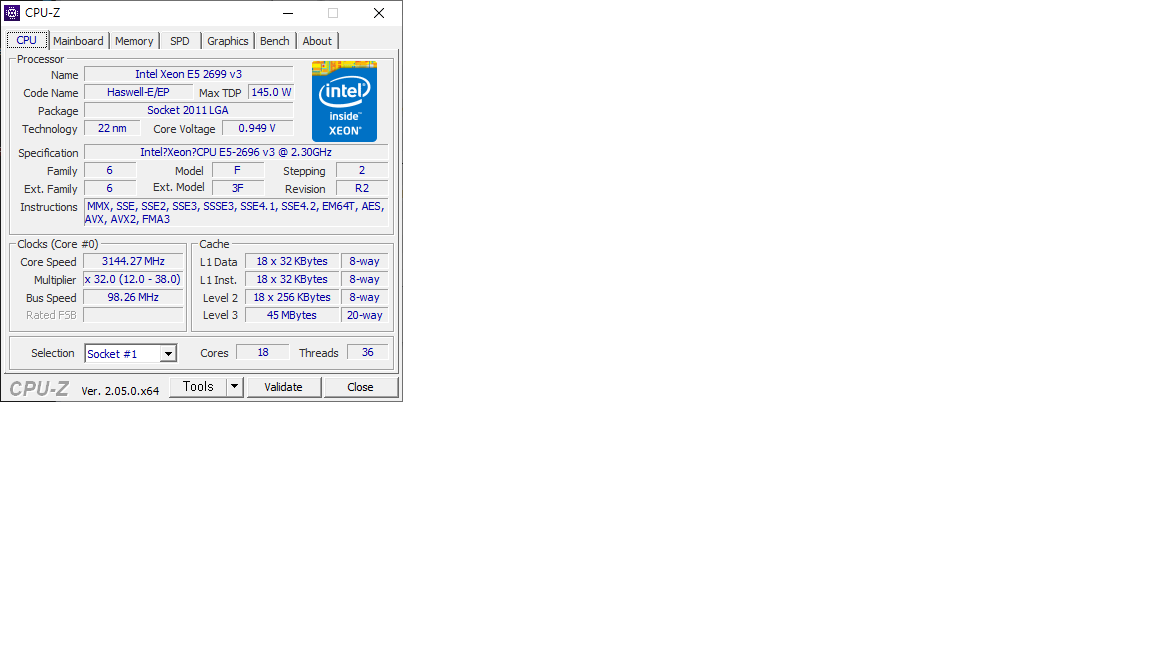Click the Level 2 value 18 x 256 KBytes
Viewport: 1152px width, 648px height.
(x=292, y=298)
